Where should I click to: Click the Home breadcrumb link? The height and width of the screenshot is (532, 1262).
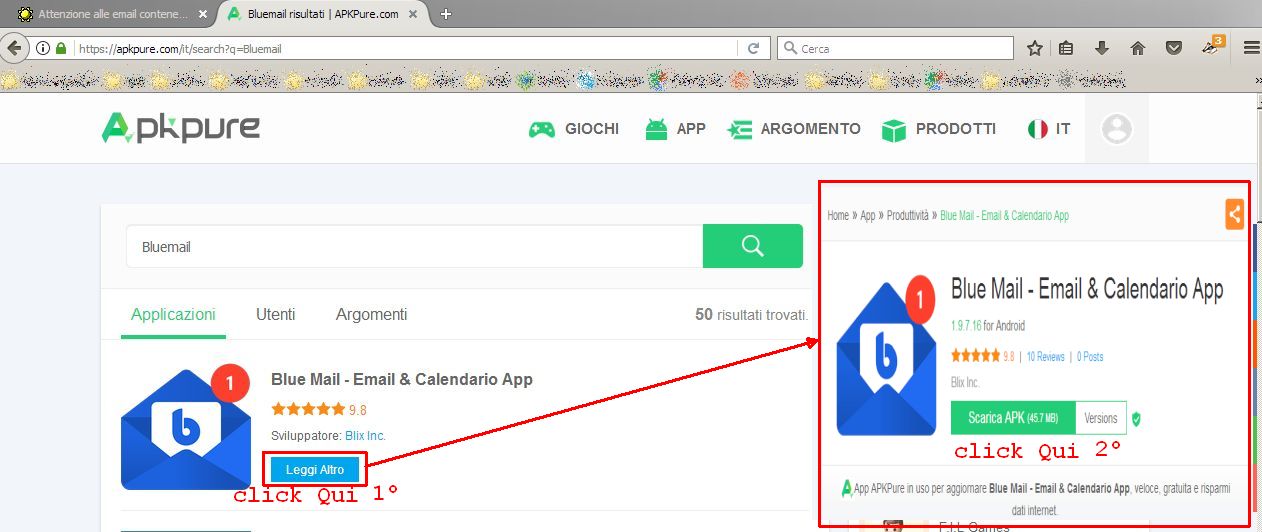[x=838, y=215]
